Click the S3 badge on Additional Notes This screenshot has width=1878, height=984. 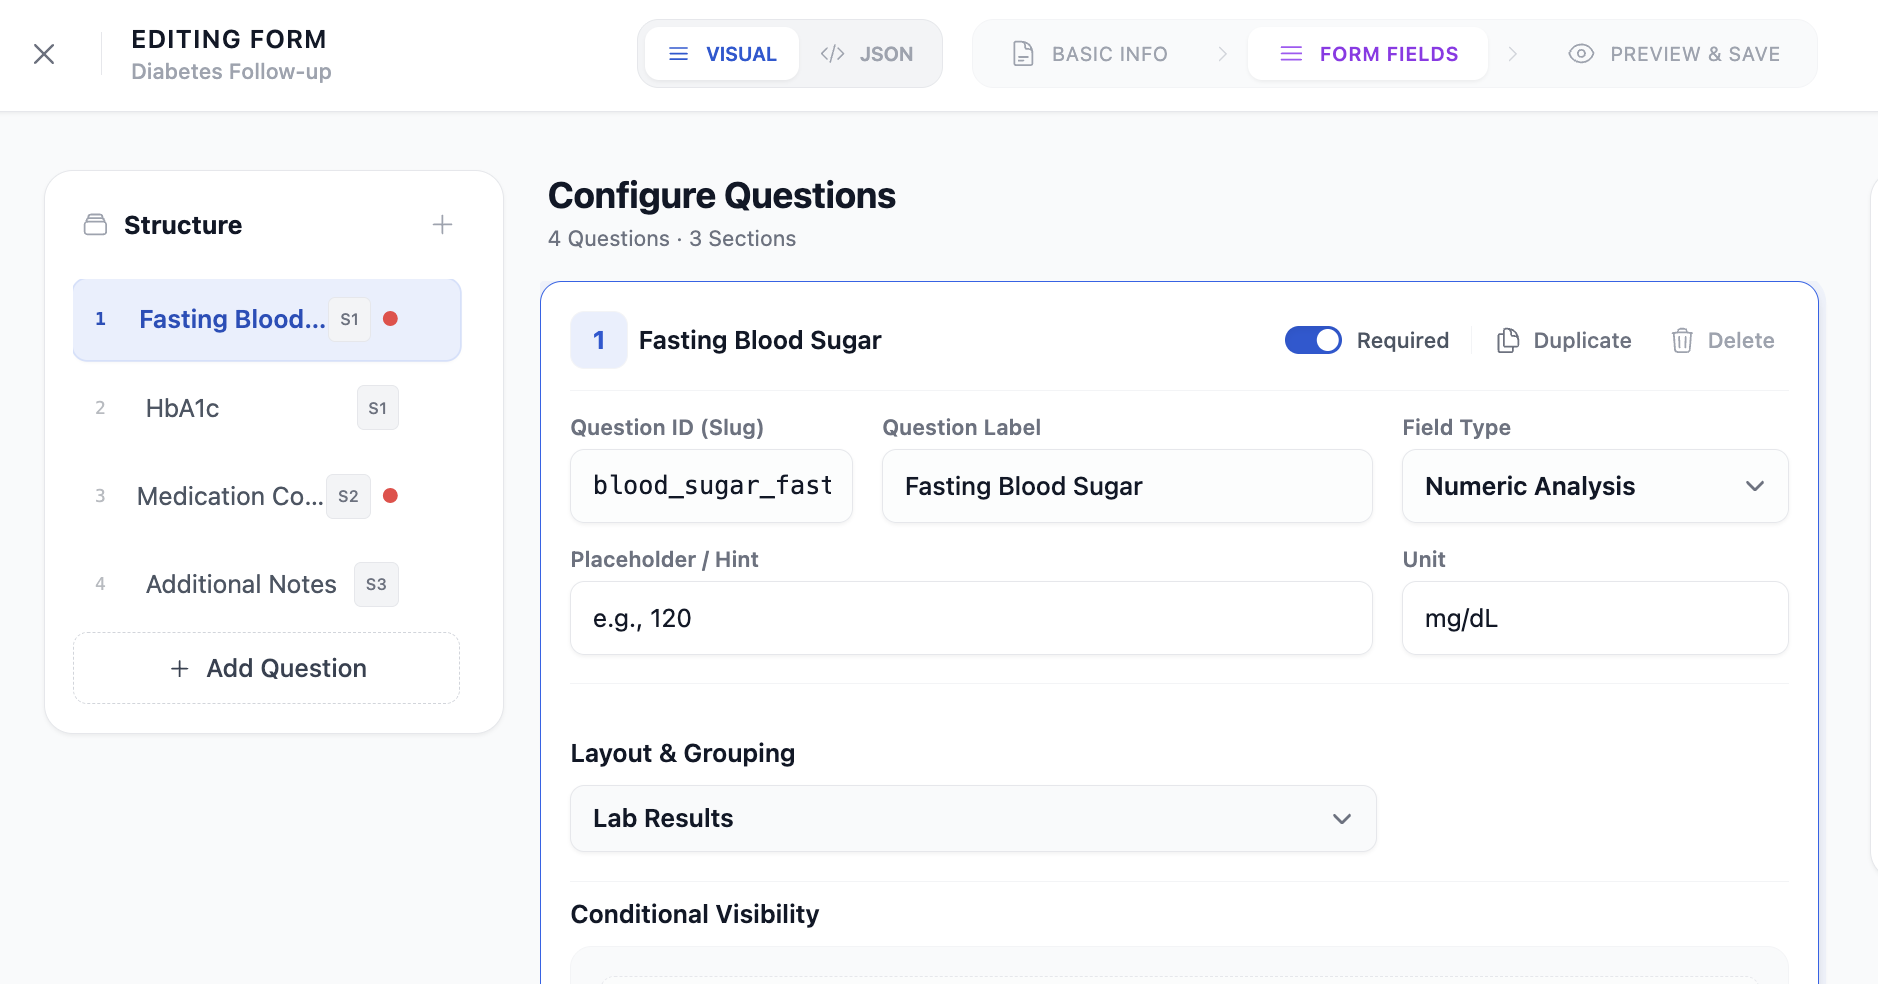pos(376,584)
